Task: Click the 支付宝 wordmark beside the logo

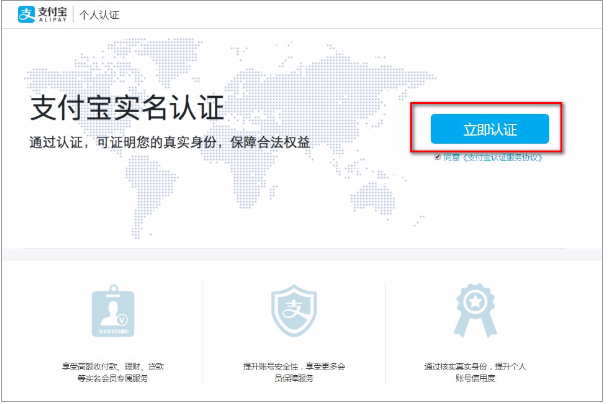Action: point(50,12)
